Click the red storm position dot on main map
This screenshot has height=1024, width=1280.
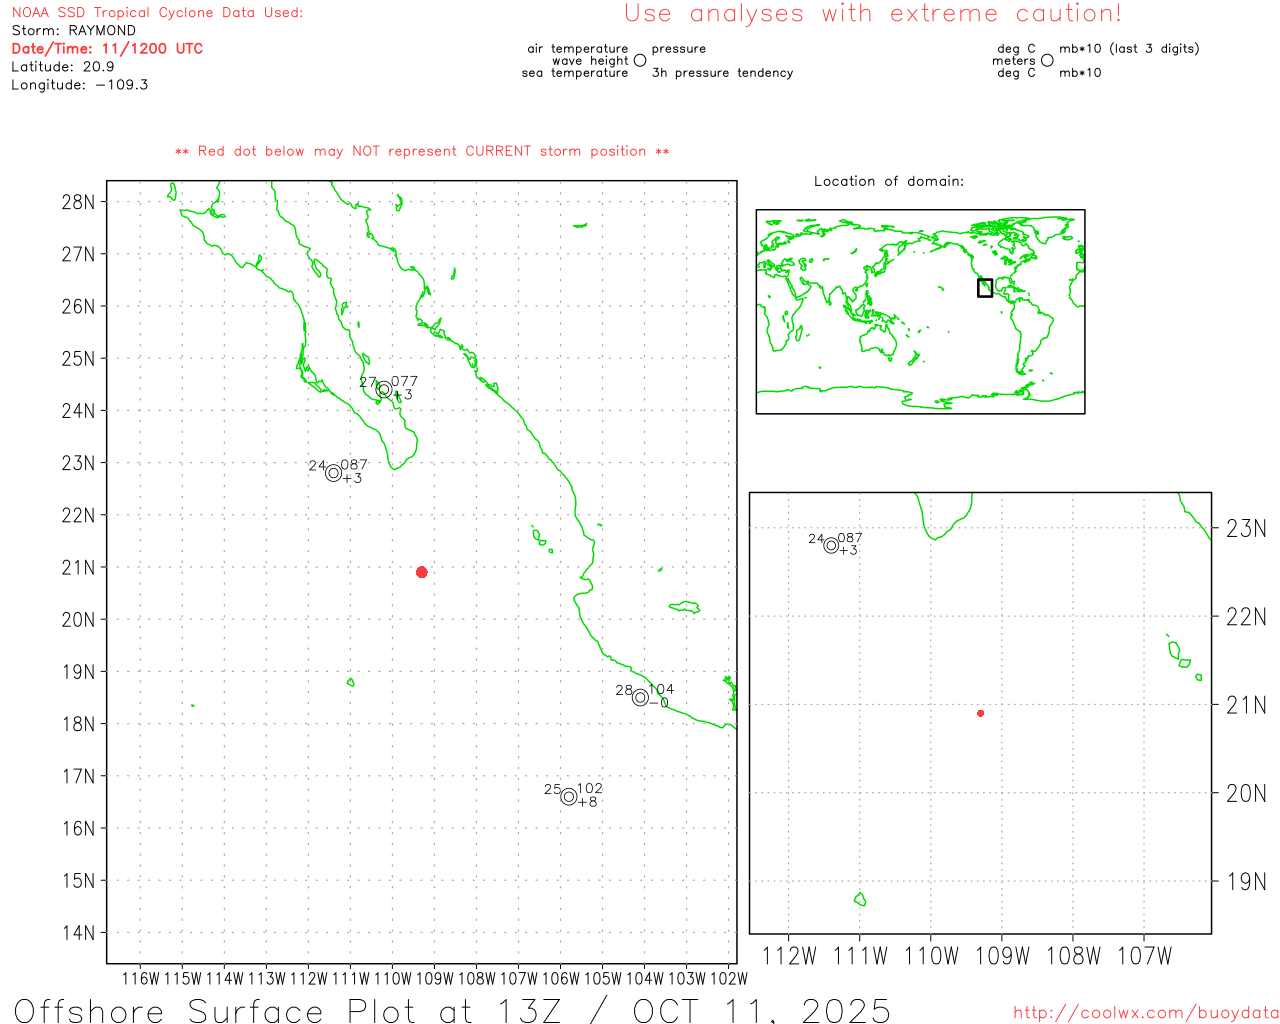(422, 572)
